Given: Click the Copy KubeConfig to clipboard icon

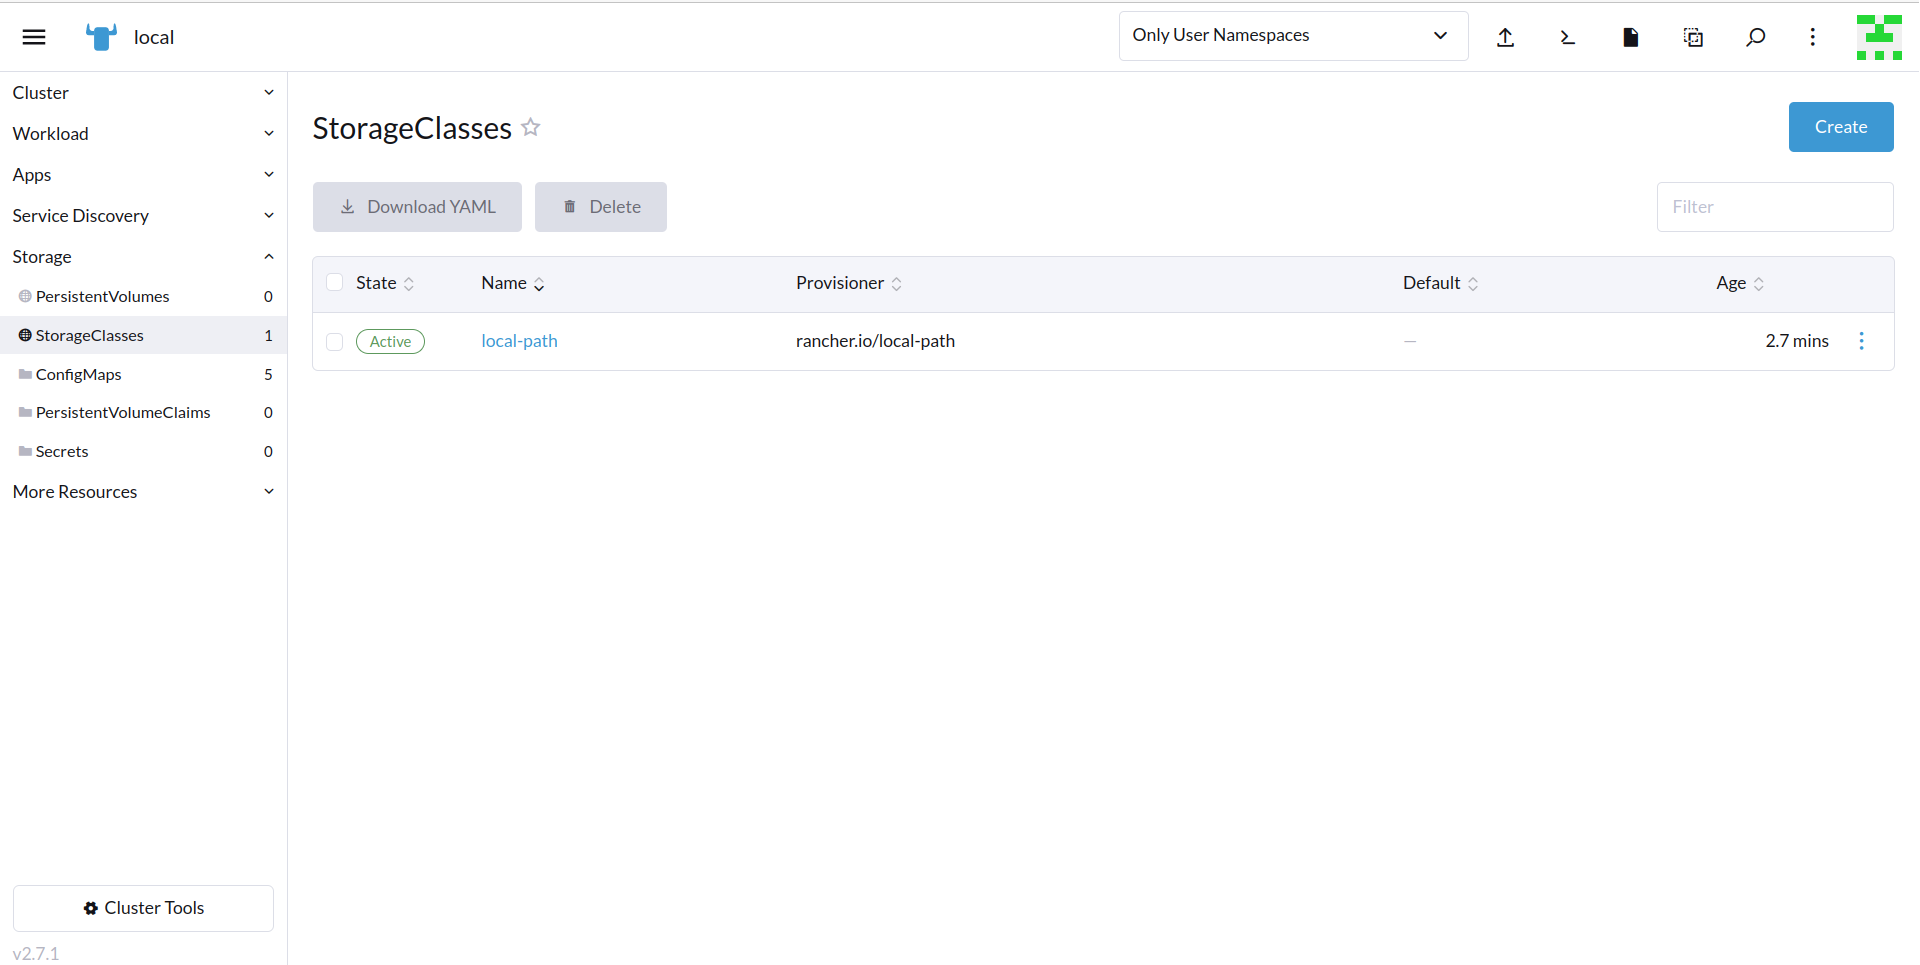Looking at the screenshot, I should 1693,37.
